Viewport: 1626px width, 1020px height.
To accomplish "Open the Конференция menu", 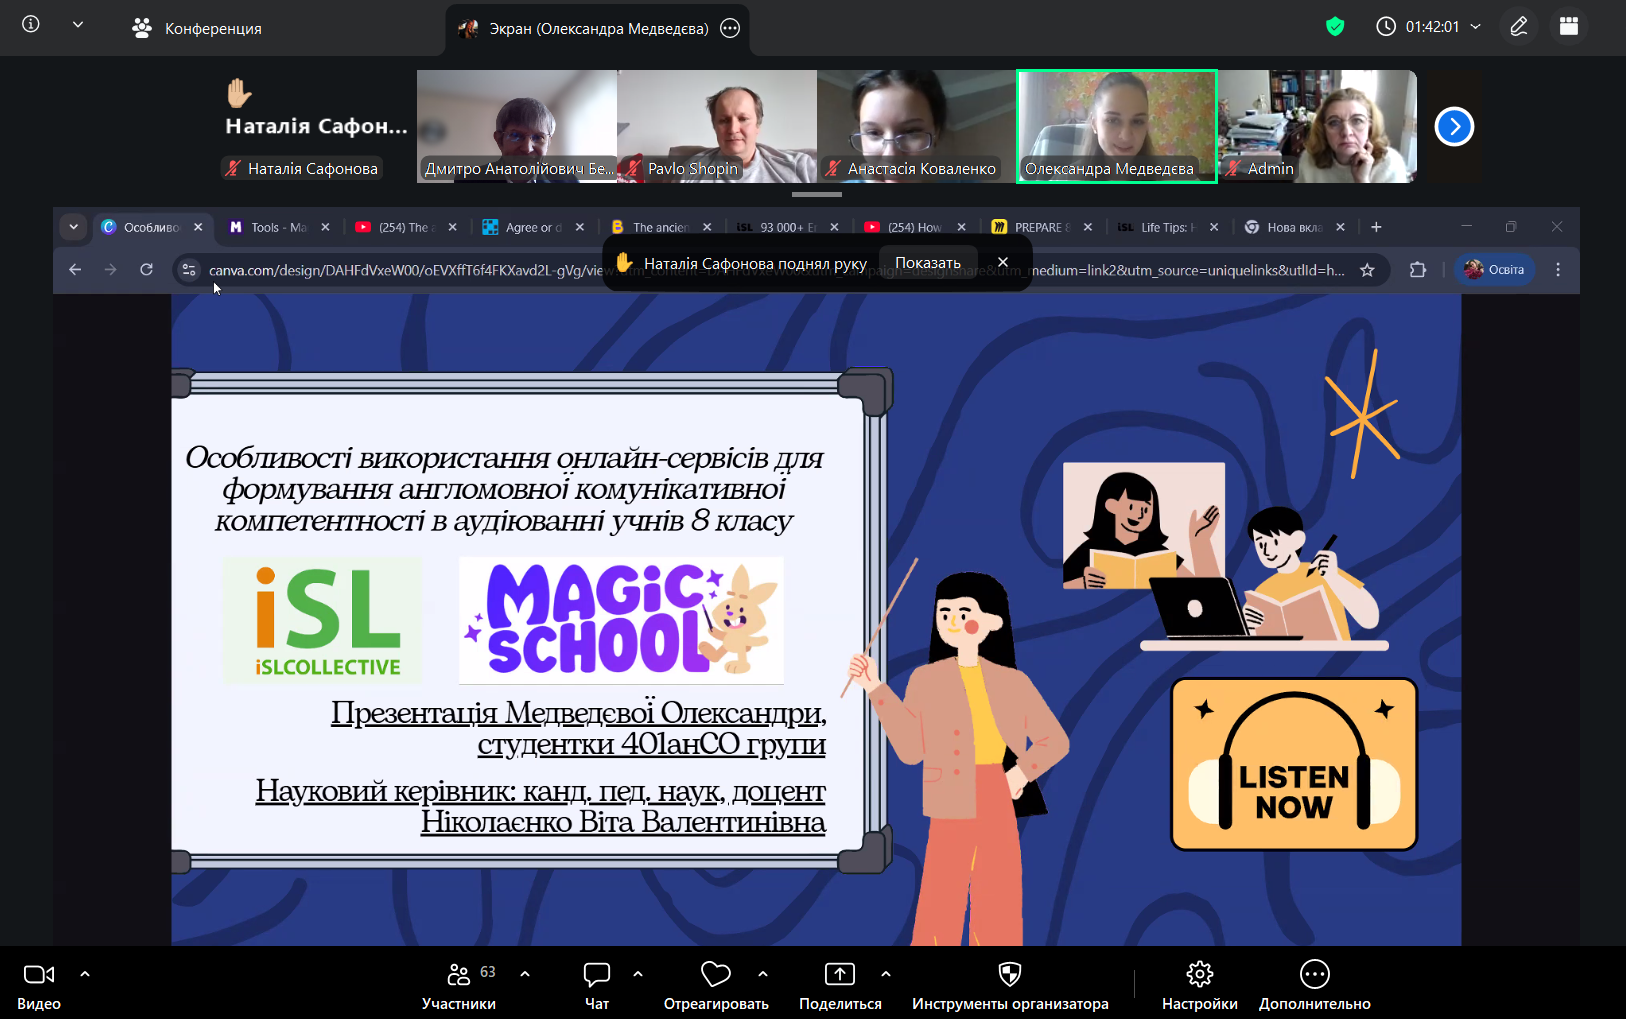I will point(197,28).
